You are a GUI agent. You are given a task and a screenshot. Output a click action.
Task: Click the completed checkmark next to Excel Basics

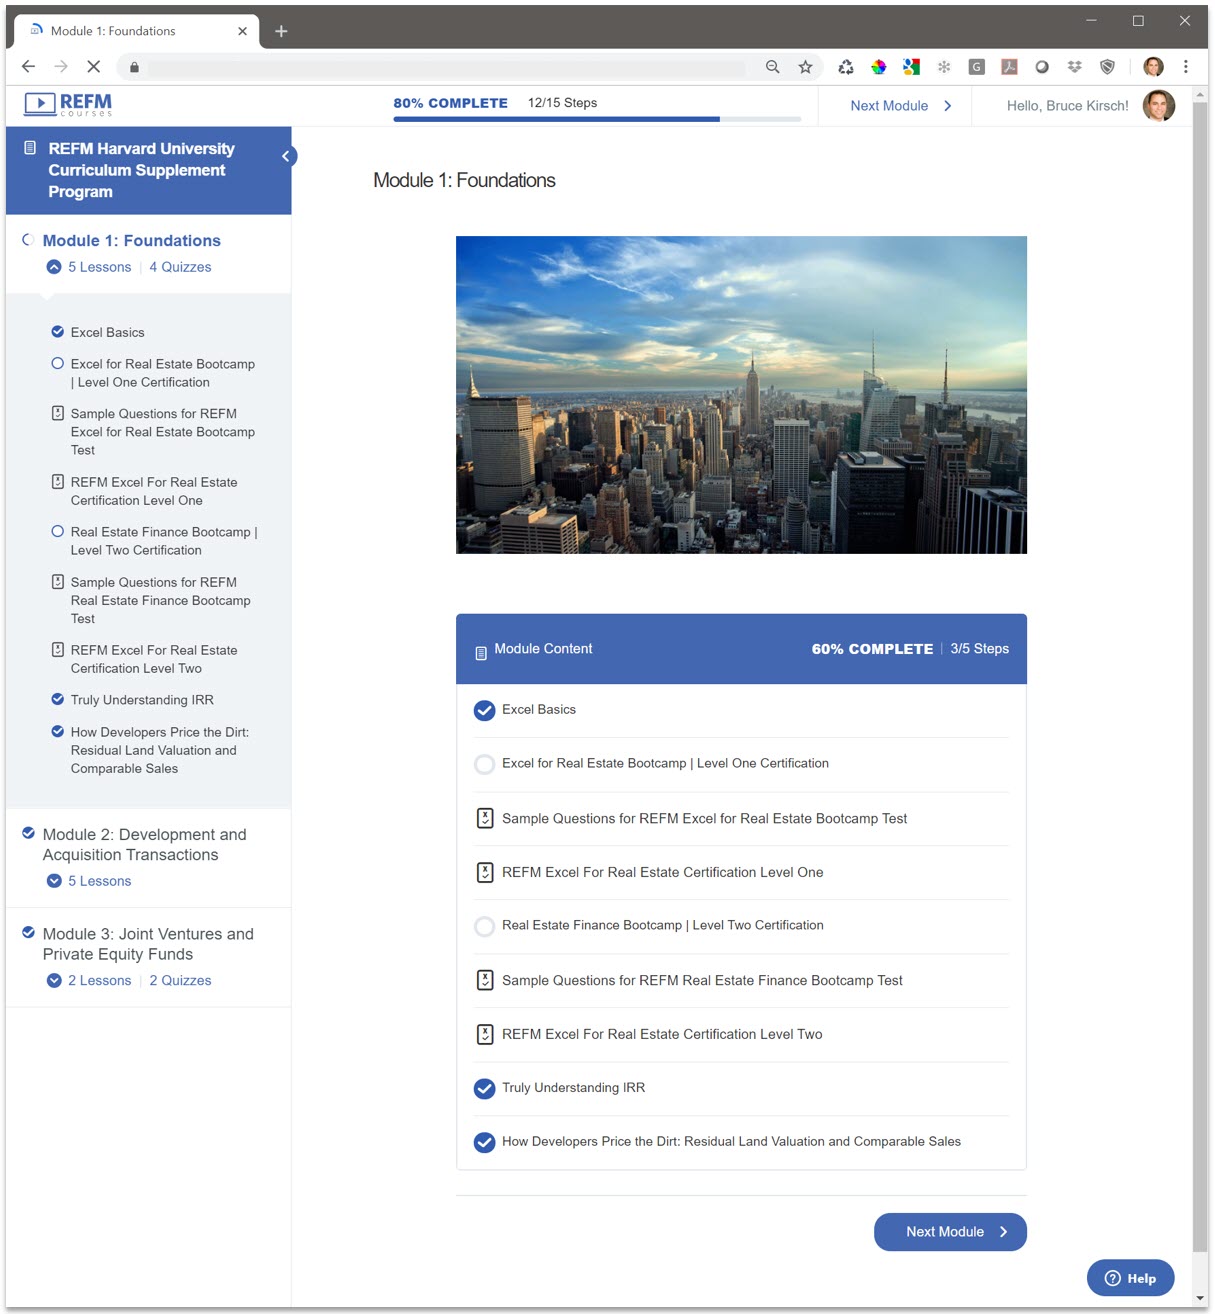485,710
